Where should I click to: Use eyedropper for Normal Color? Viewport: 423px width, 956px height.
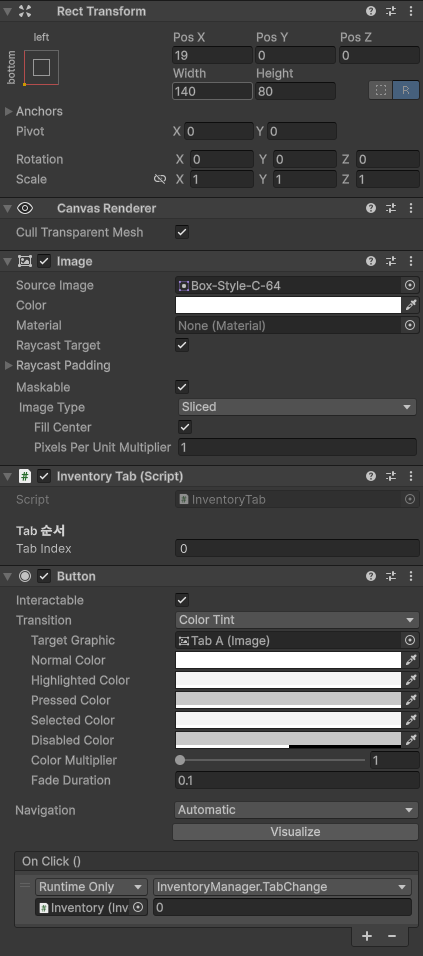click(x=411, y=660)
